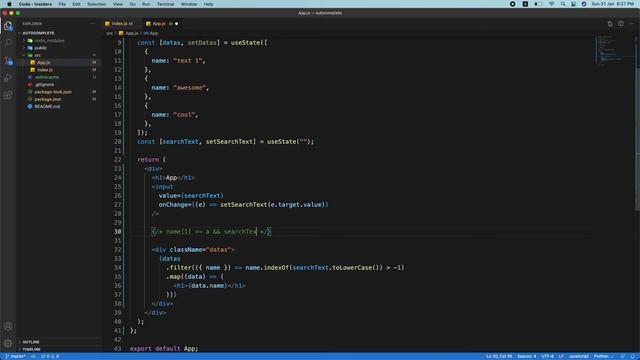640x360 pixels.
Task: Open the editor More Actions ellipsis
Action: (631, 24)
